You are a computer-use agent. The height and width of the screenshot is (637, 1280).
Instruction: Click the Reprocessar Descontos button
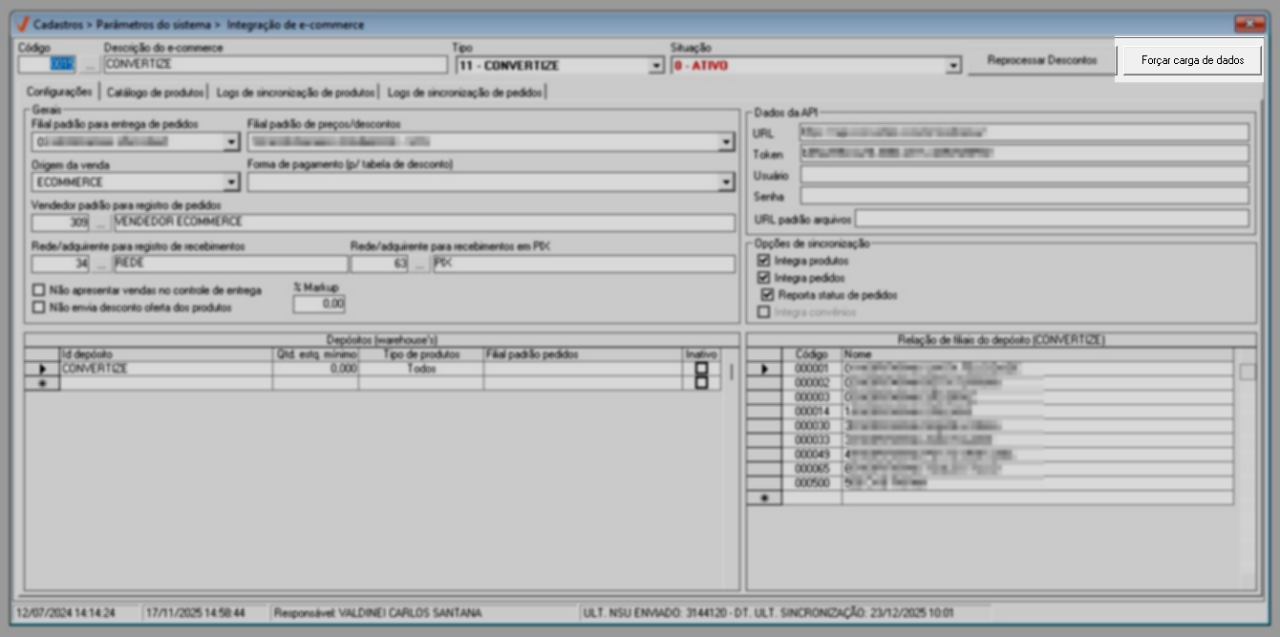point(1041,60)
